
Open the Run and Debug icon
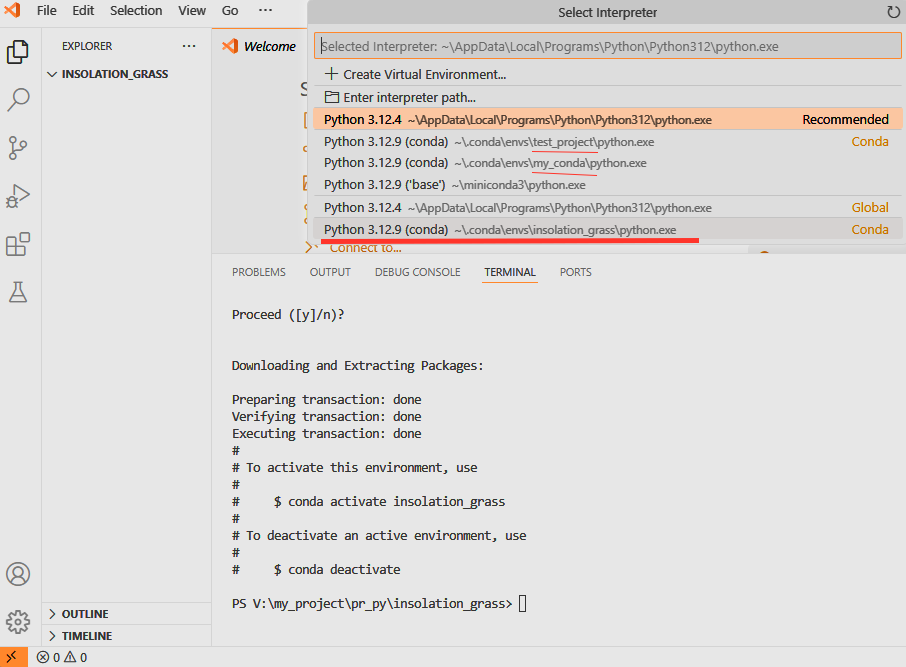(x=18, y=196)
